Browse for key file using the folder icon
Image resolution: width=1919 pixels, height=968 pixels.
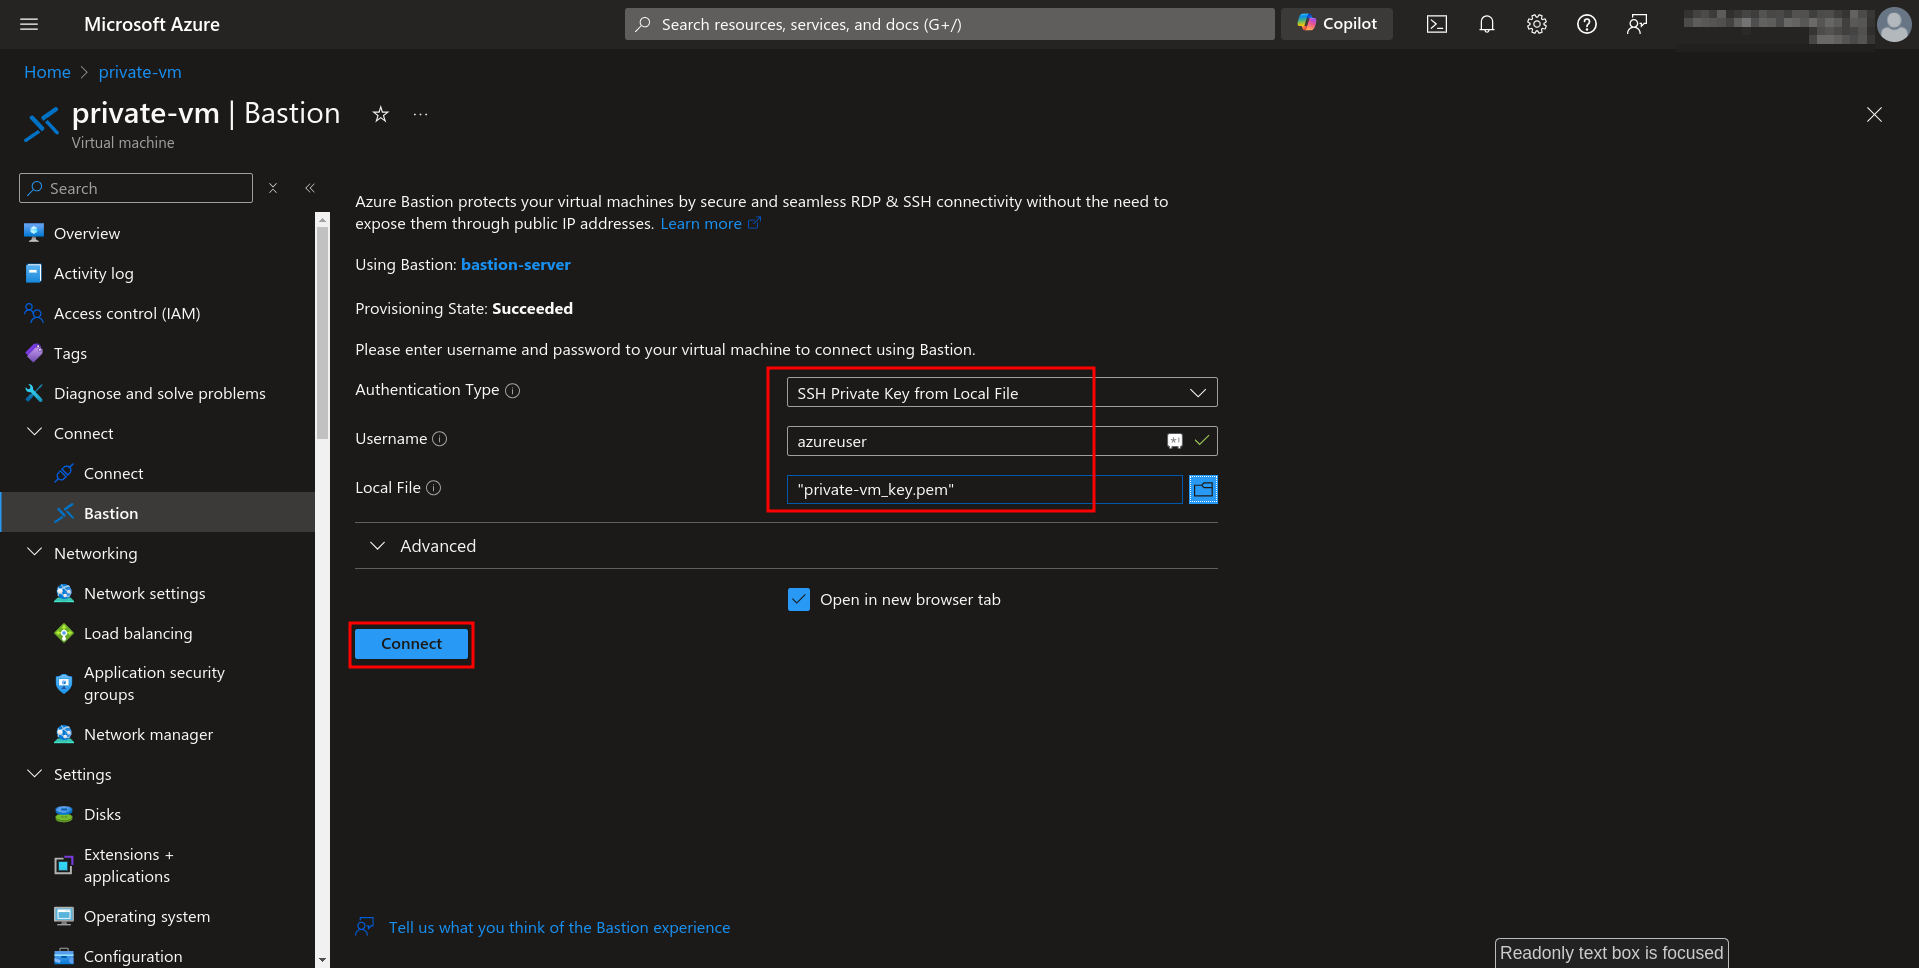1203,489
